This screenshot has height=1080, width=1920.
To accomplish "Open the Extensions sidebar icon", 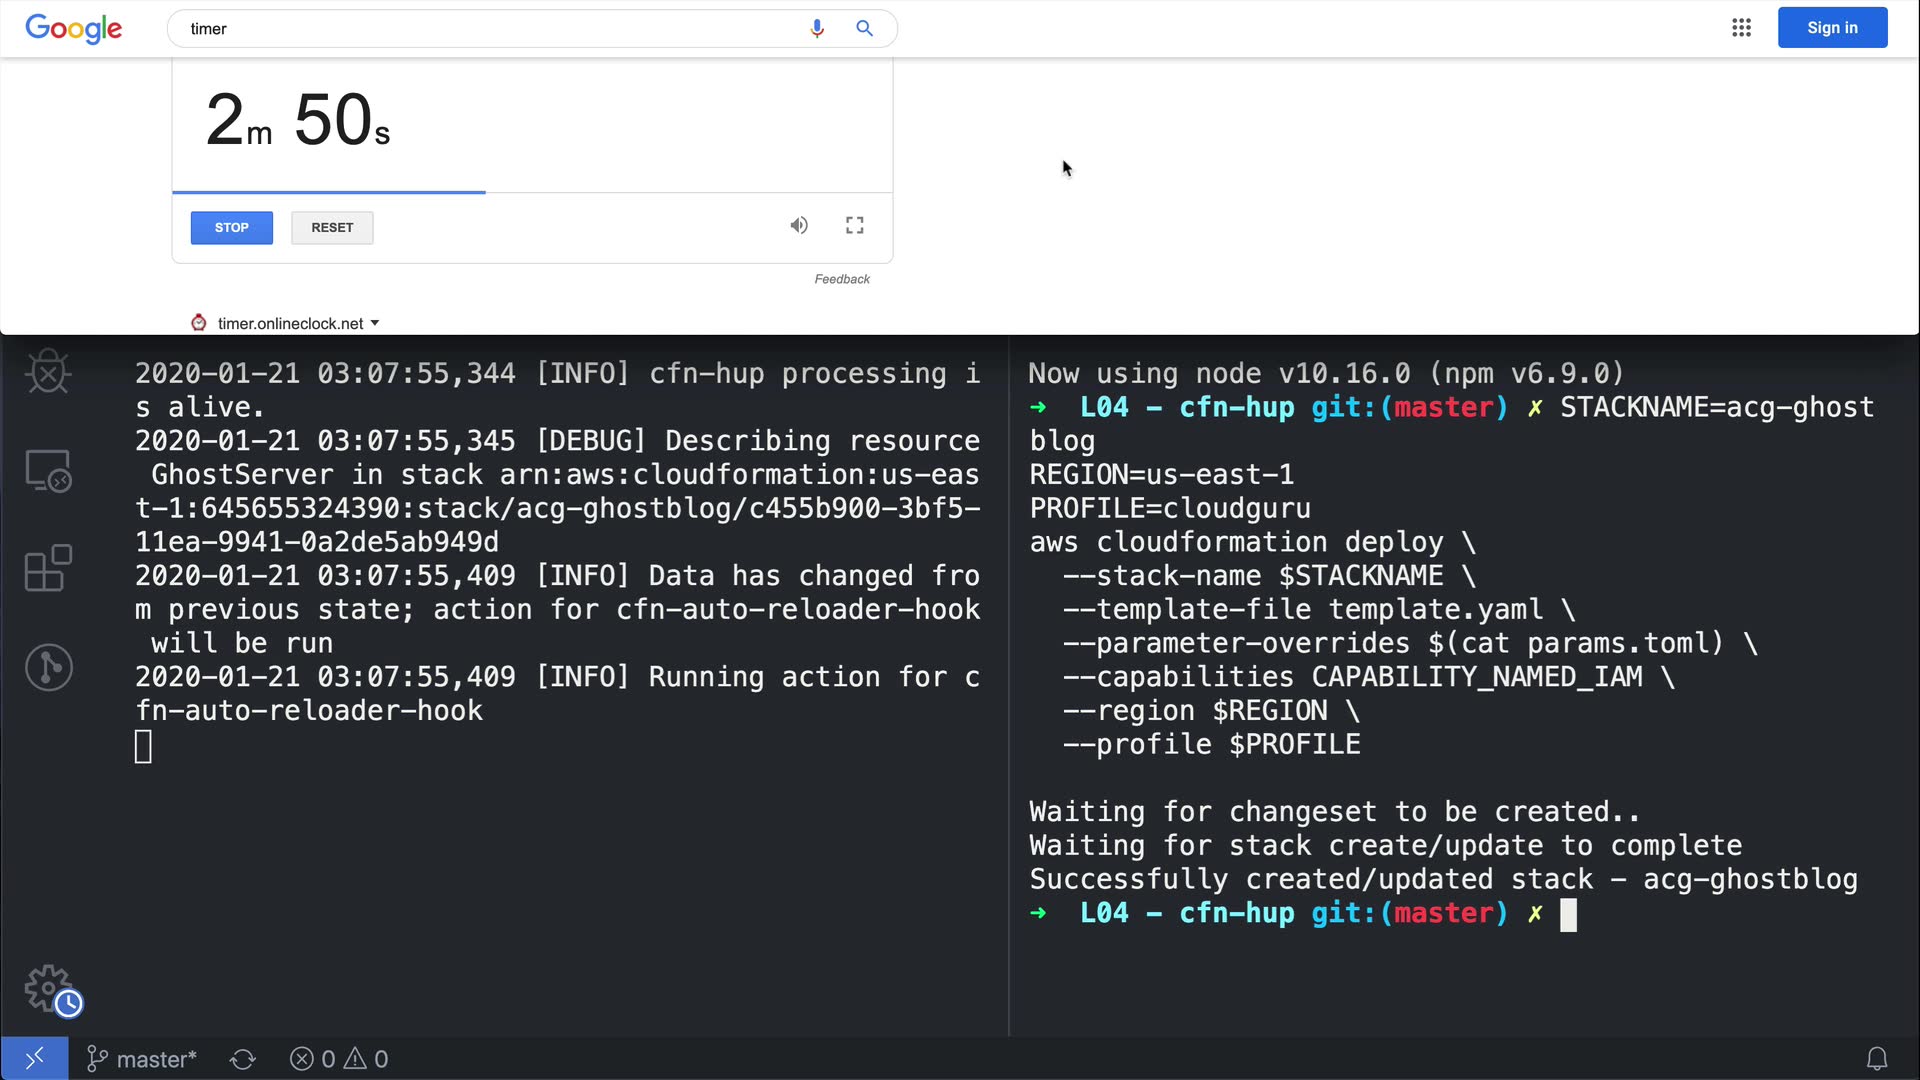I will point(48,568).
